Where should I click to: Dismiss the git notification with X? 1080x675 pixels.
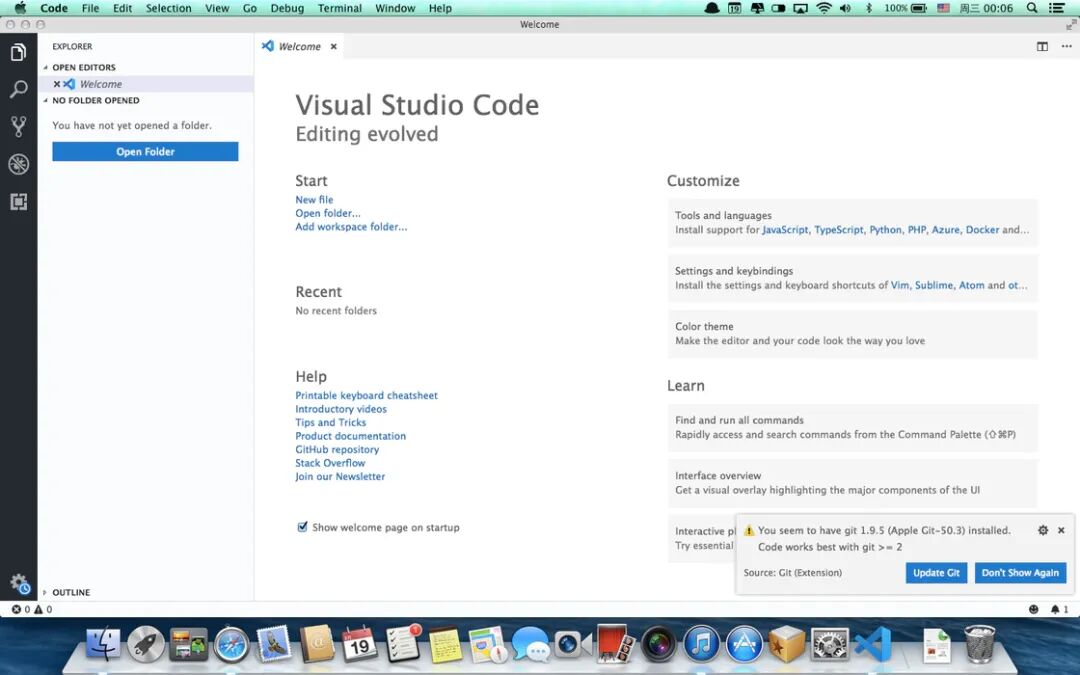1061,530
